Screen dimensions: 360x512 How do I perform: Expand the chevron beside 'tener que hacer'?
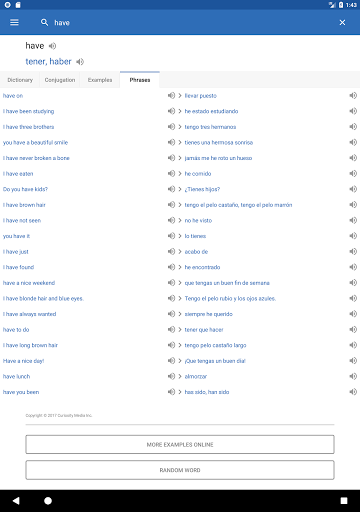pyautogui.click(x=180, y=329)
